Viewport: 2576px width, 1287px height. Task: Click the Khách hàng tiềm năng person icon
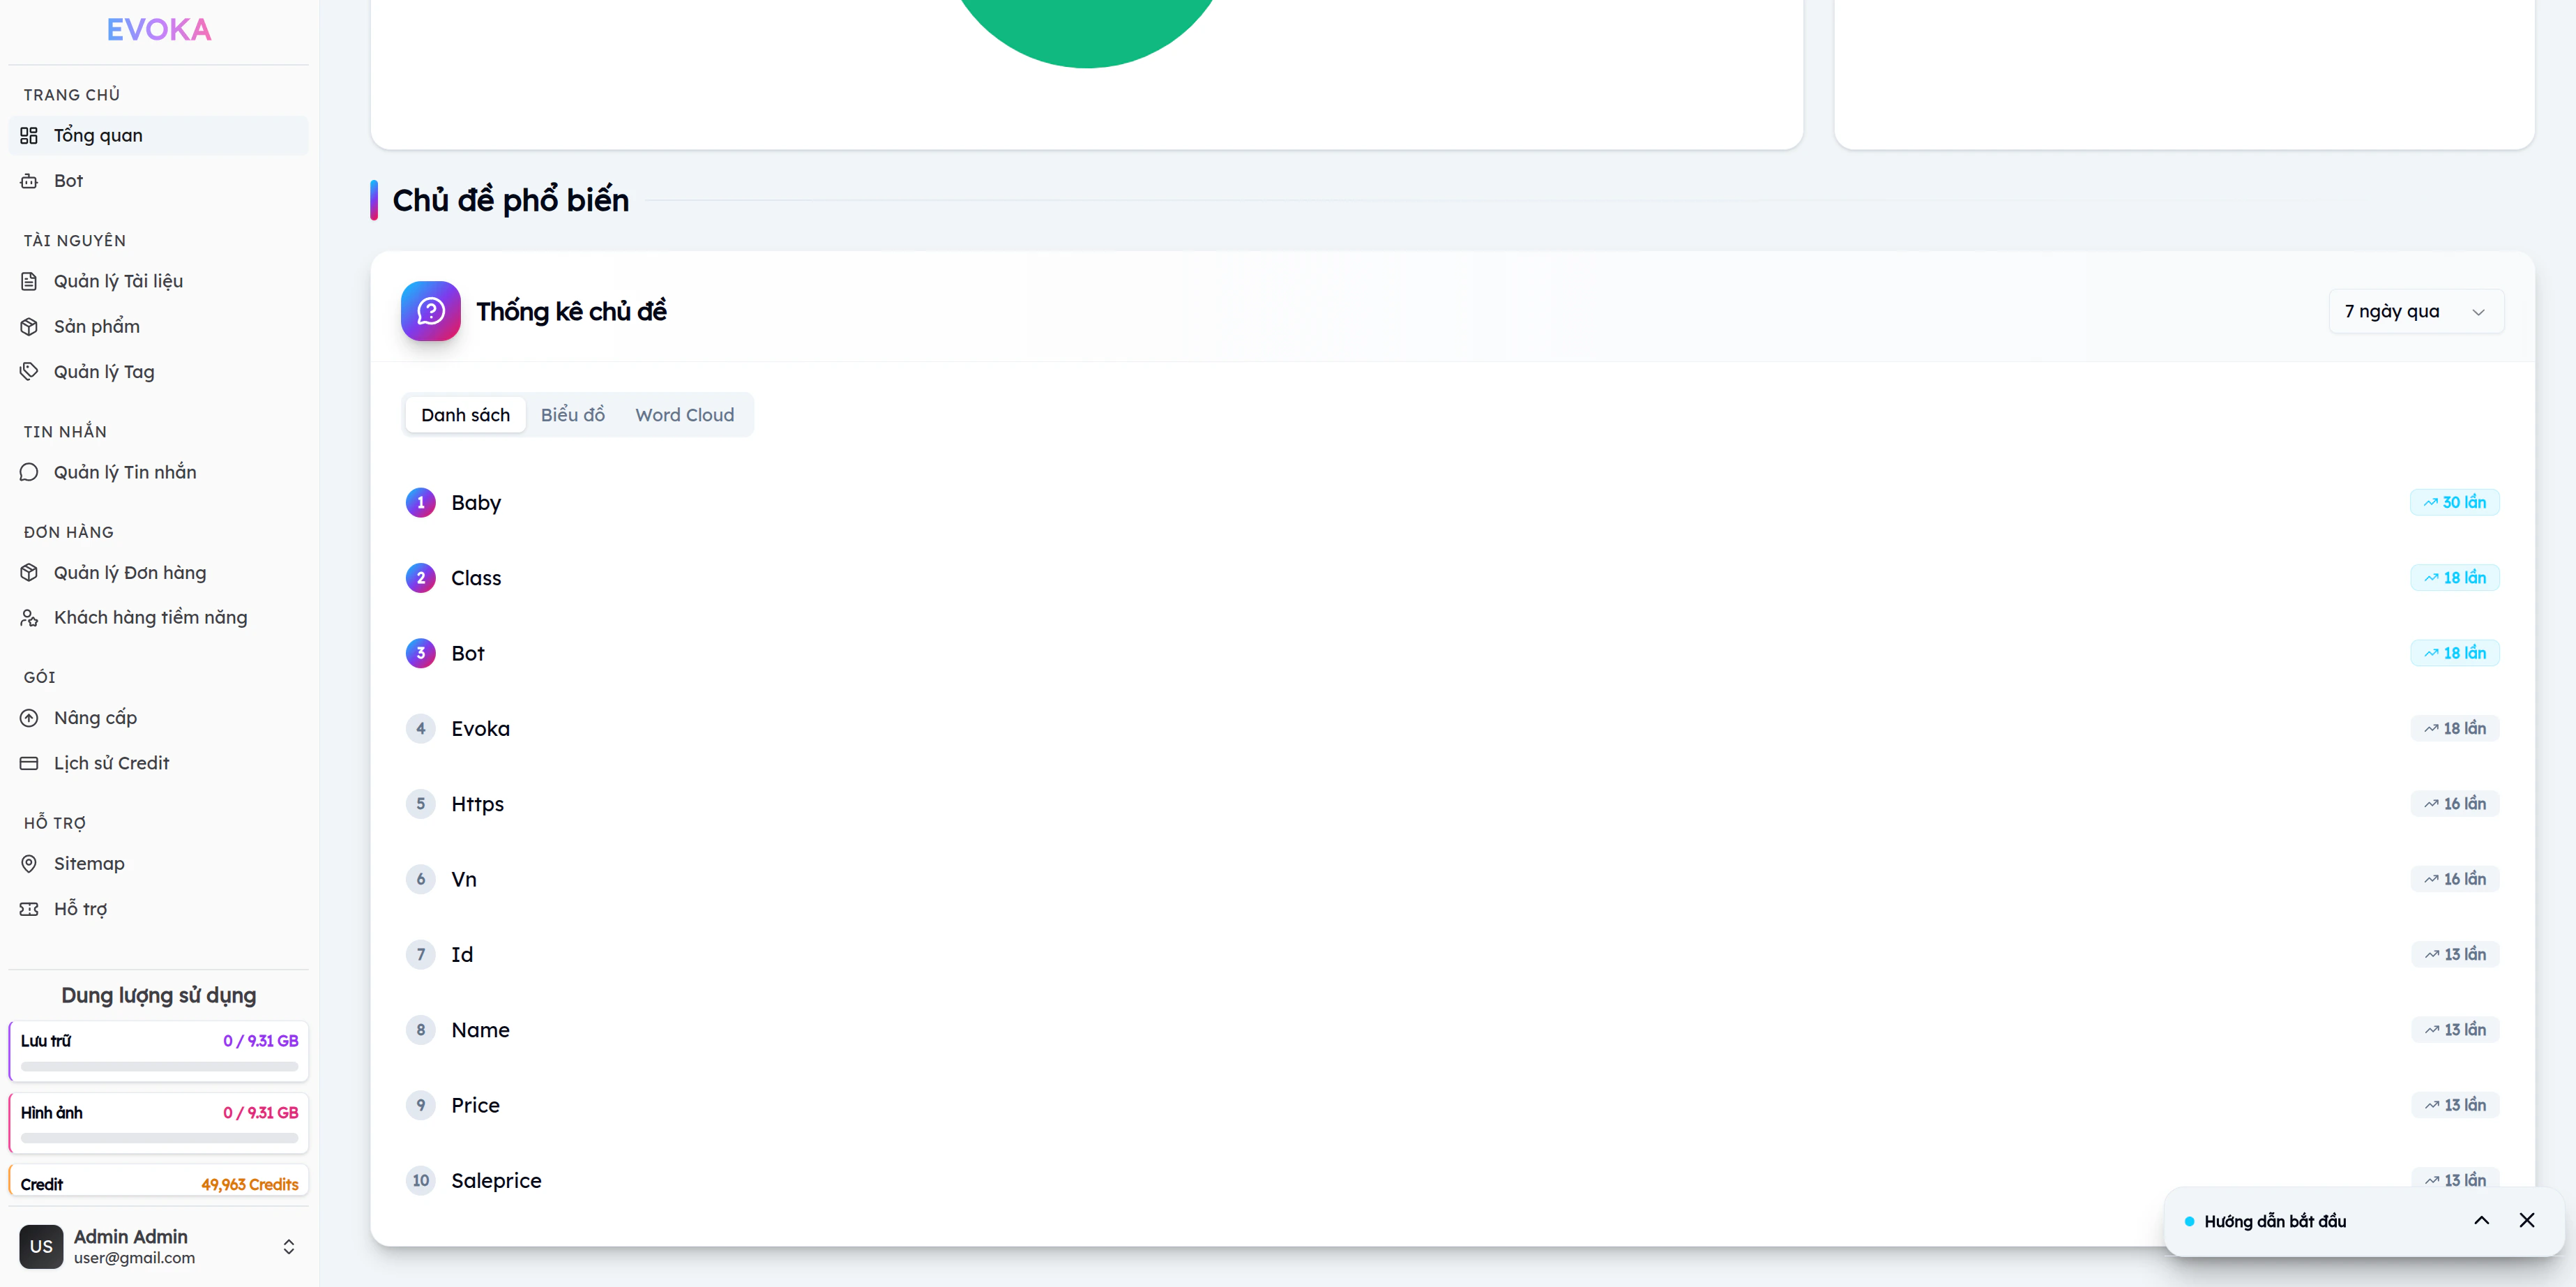pos(29,618)
